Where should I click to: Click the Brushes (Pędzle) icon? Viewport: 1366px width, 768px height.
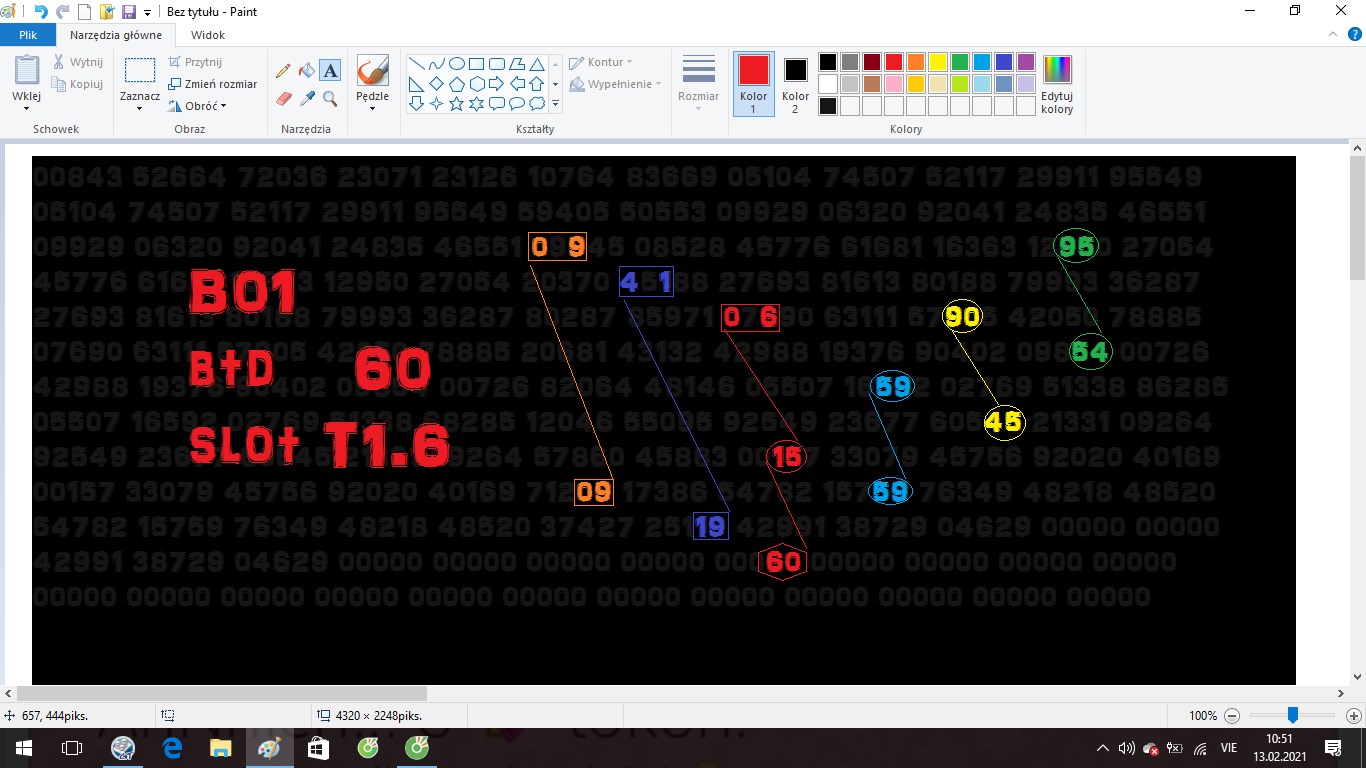coord(372,70)
